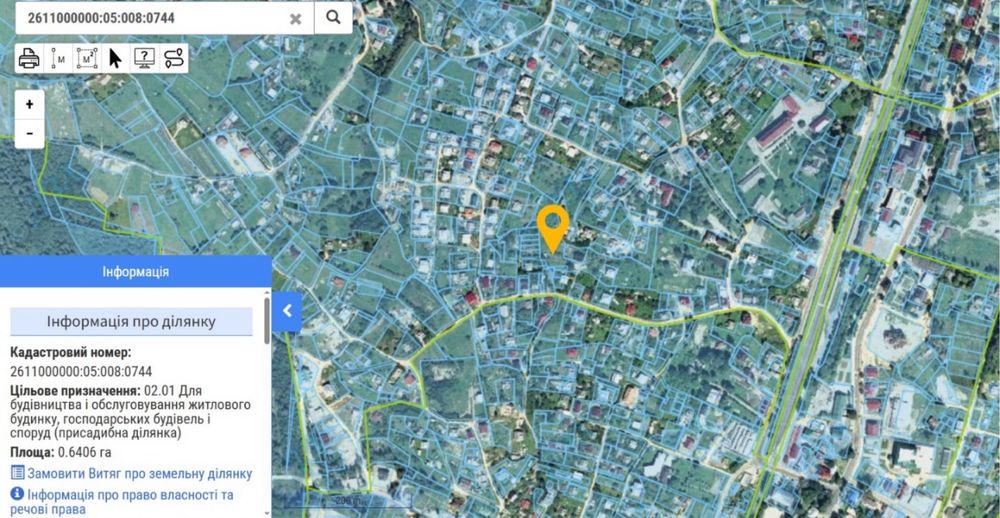1000x518 pixels.
Task: Clear the cadastral number search field
Action: click(x=295, y=18)
